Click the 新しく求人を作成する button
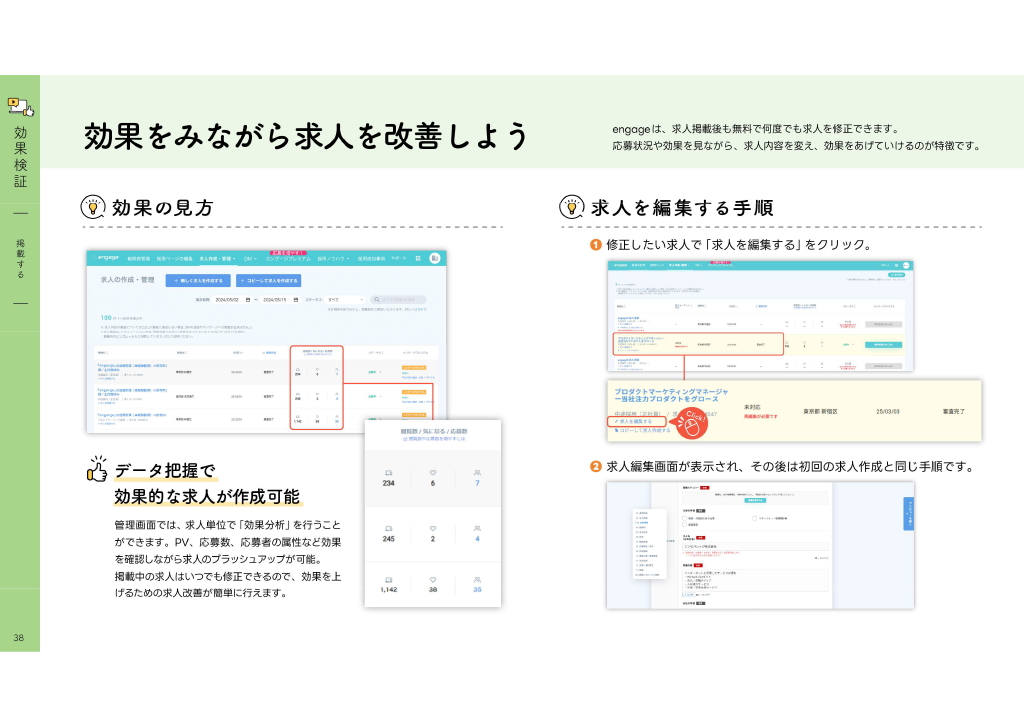Image resolution: width=1024 pixels, height=726 pixels. point(198,280)
